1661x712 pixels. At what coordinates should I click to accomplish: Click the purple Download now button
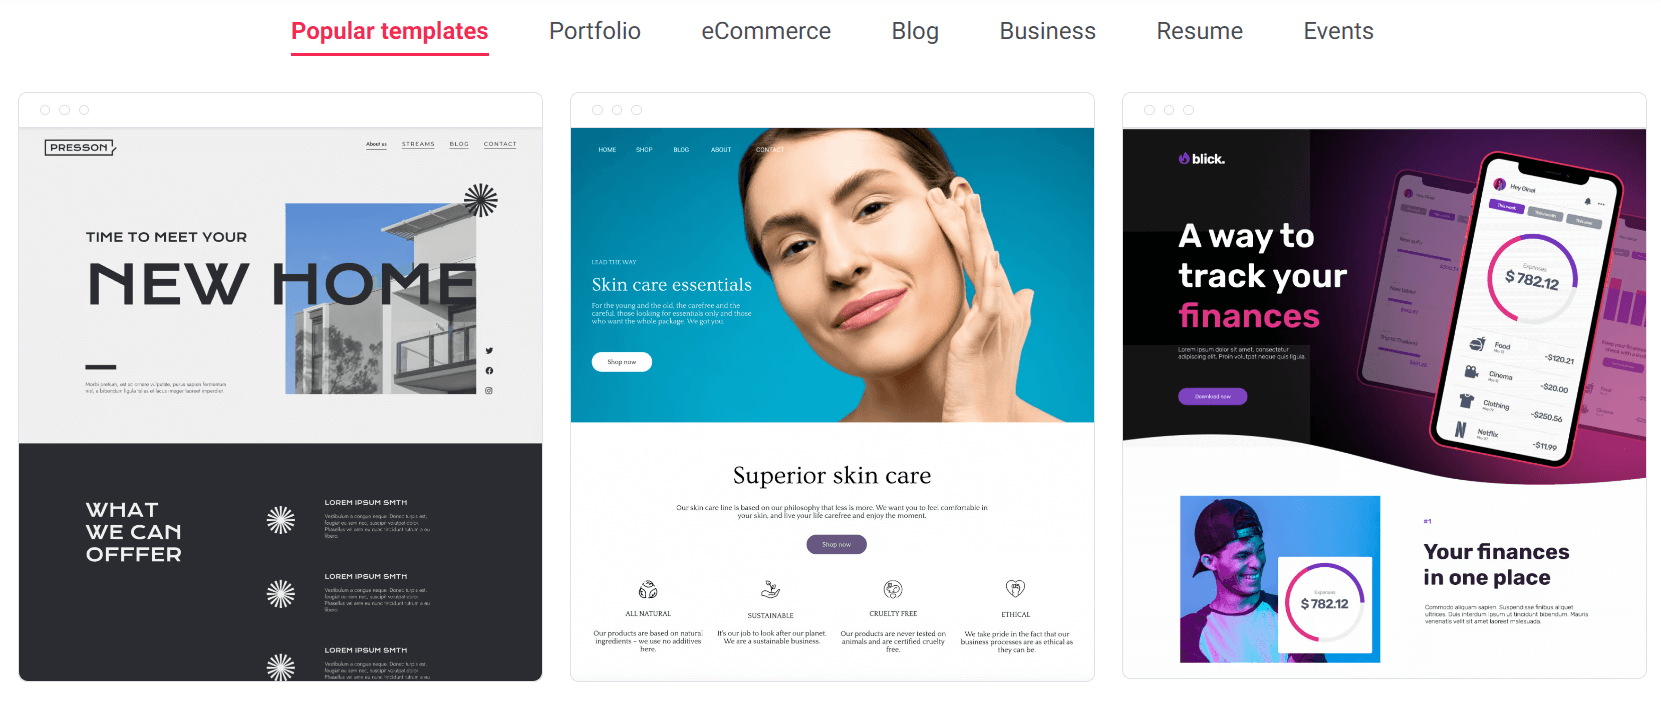(x=1213, y=396)
